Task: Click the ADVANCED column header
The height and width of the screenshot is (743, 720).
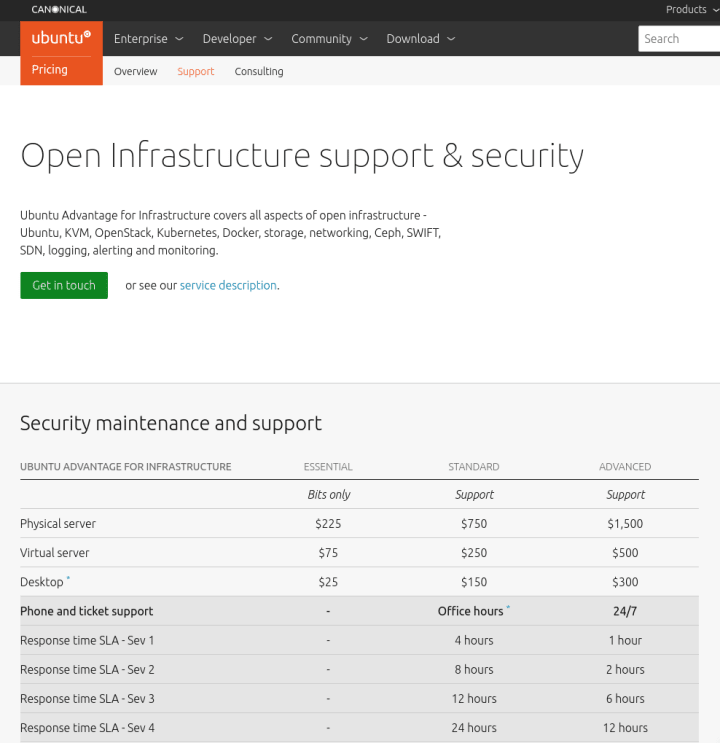Action: [625, 467]
